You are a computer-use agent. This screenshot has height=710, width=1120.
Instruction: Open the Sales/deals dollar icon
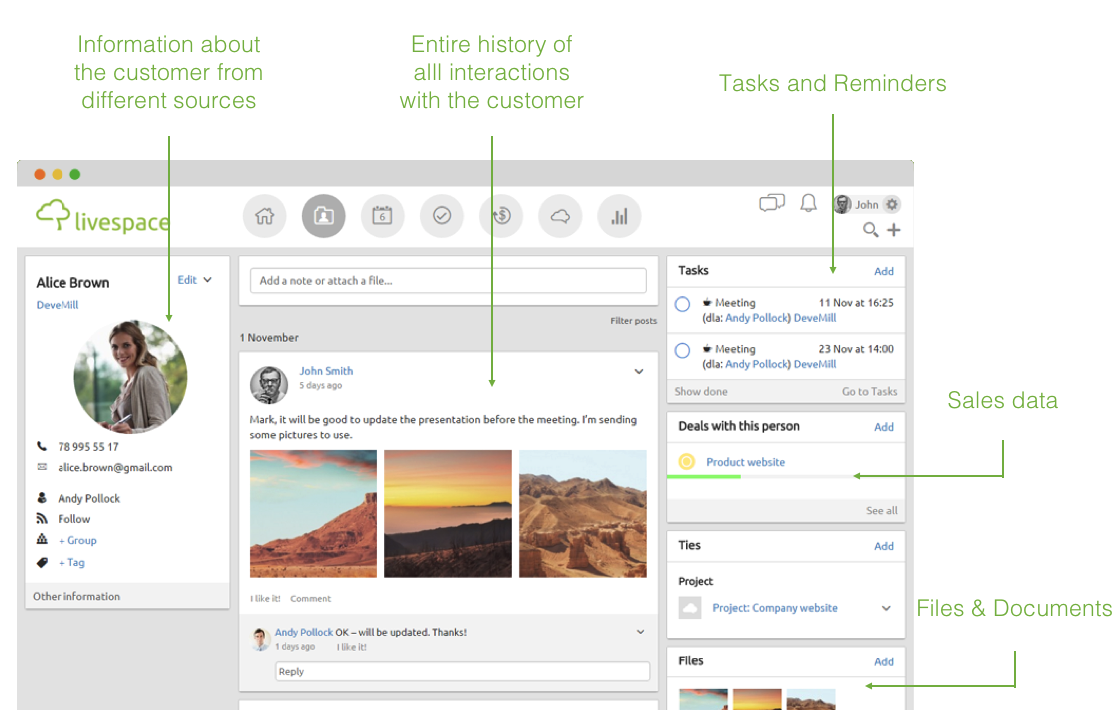(500, 216)
